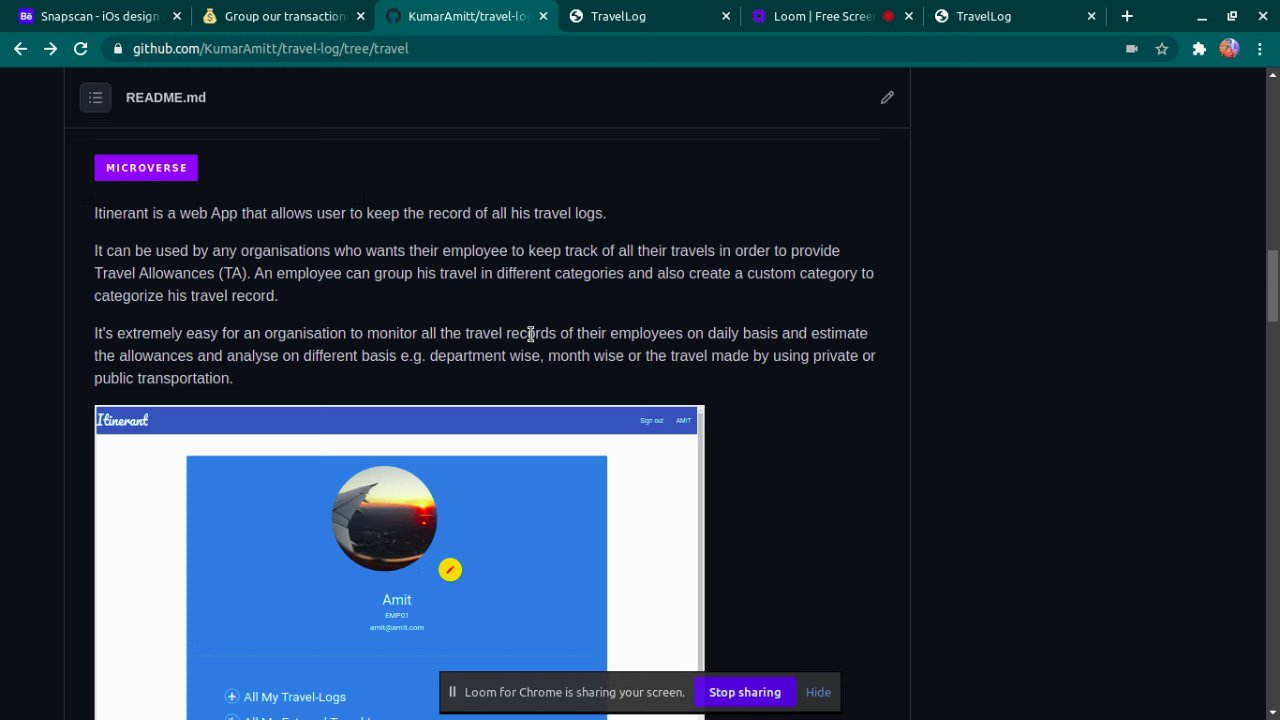Open the Chrome extensions puzzle icon

click(x=1199, y=48)
